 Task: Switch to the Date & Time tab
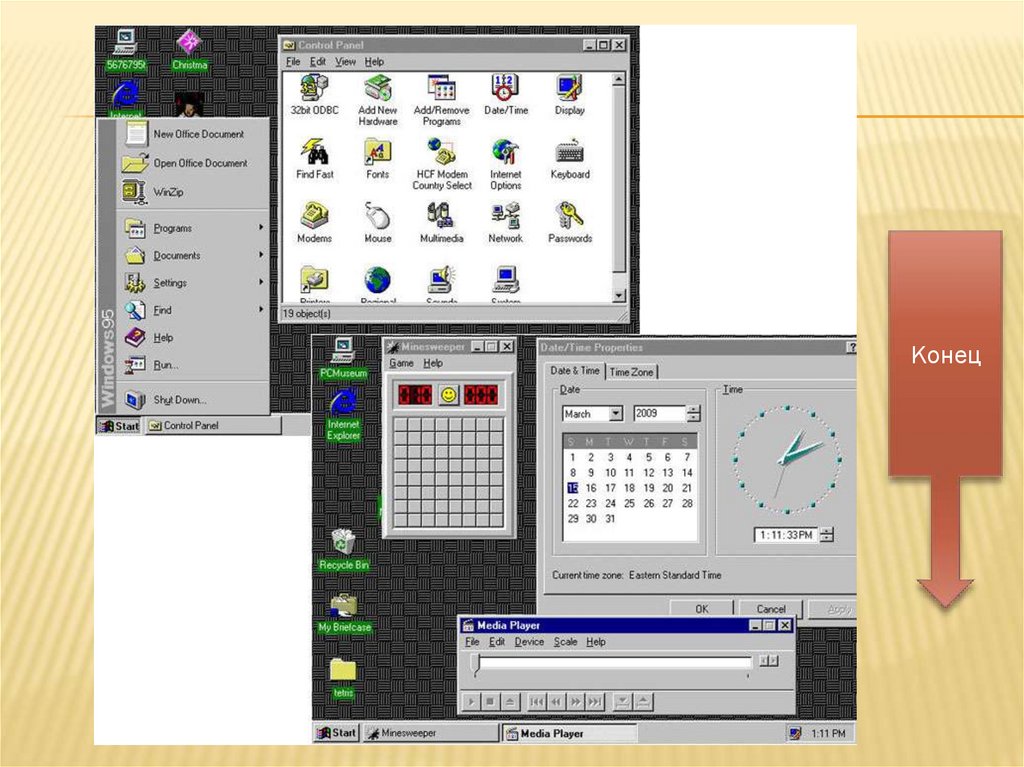pyautogui.click(x=575, y=370)
